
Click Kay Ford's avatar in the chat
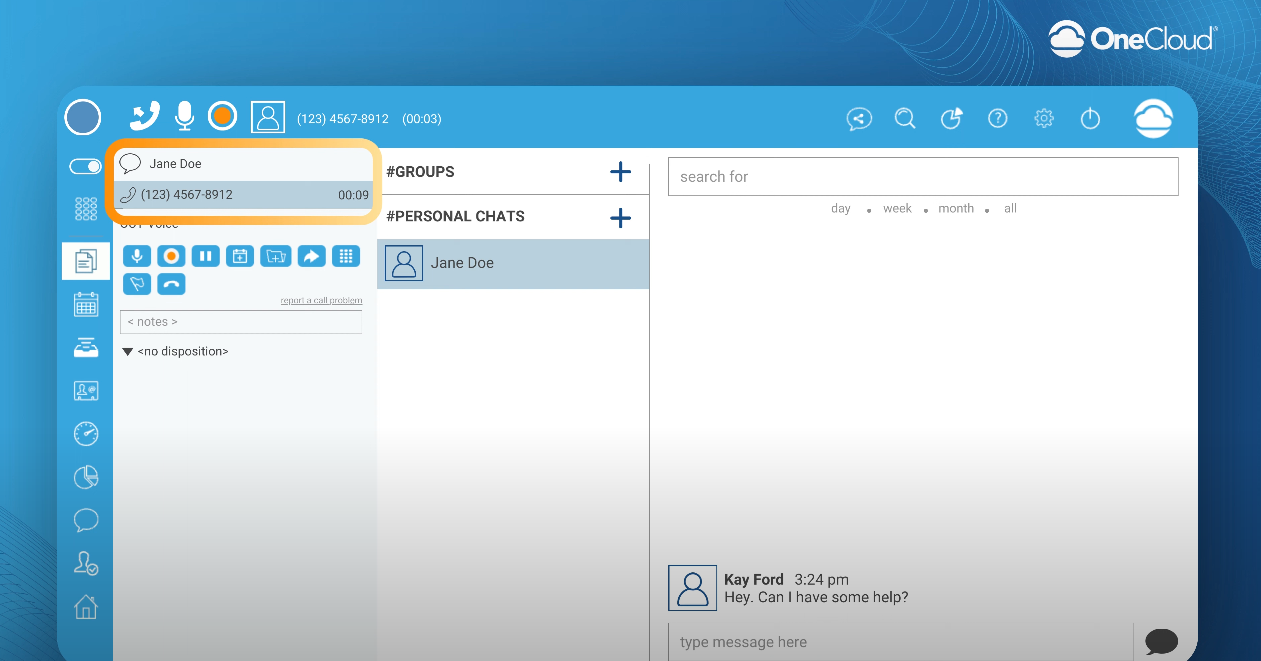pyautogui.click(x=692, y=588)
